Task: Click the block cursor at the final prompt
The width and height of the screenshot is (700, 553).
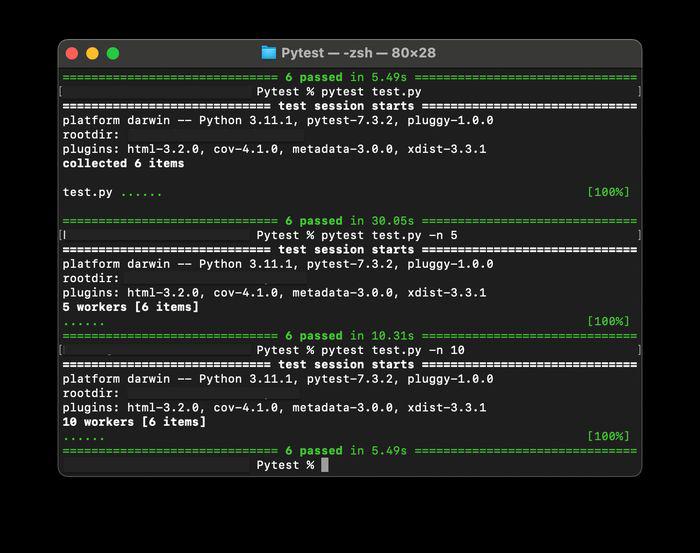Action: (x=325, y=465)
